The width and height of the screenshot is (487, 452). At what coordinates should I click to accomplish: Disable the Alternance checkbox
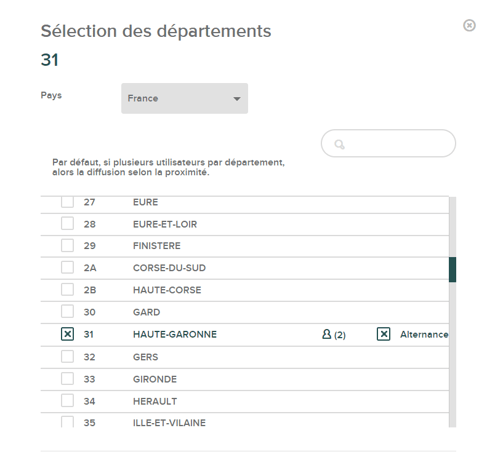click(383, 334)
